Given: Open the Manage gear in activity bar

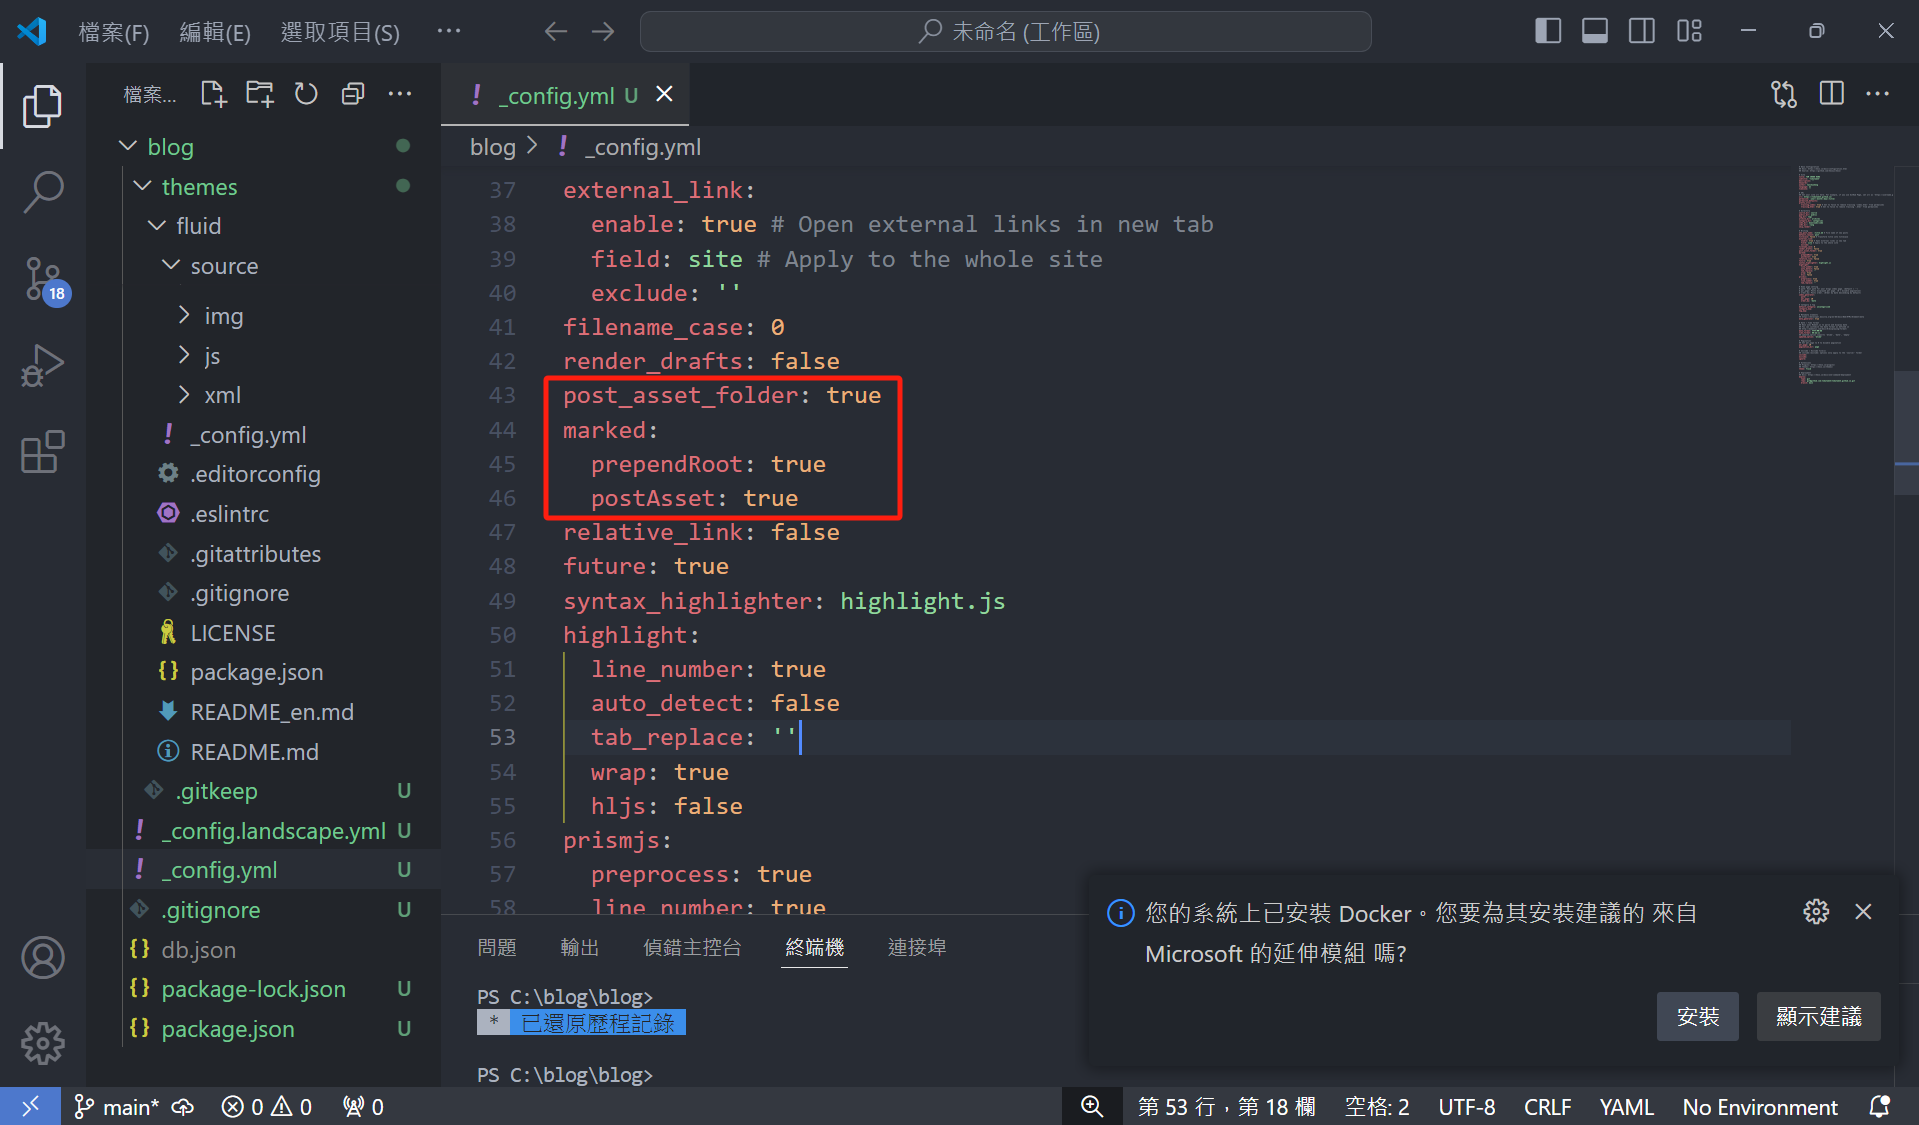Looking at the screenshot, I should tap(42, 1044).
